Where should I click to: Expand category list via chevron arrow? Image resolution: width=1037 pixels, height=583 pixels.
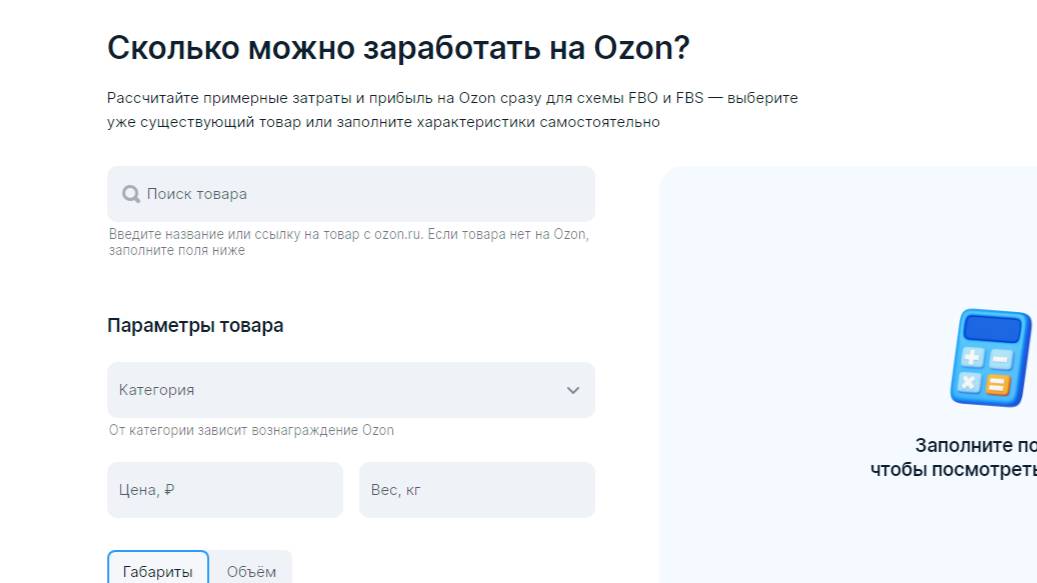click(573, 390)
